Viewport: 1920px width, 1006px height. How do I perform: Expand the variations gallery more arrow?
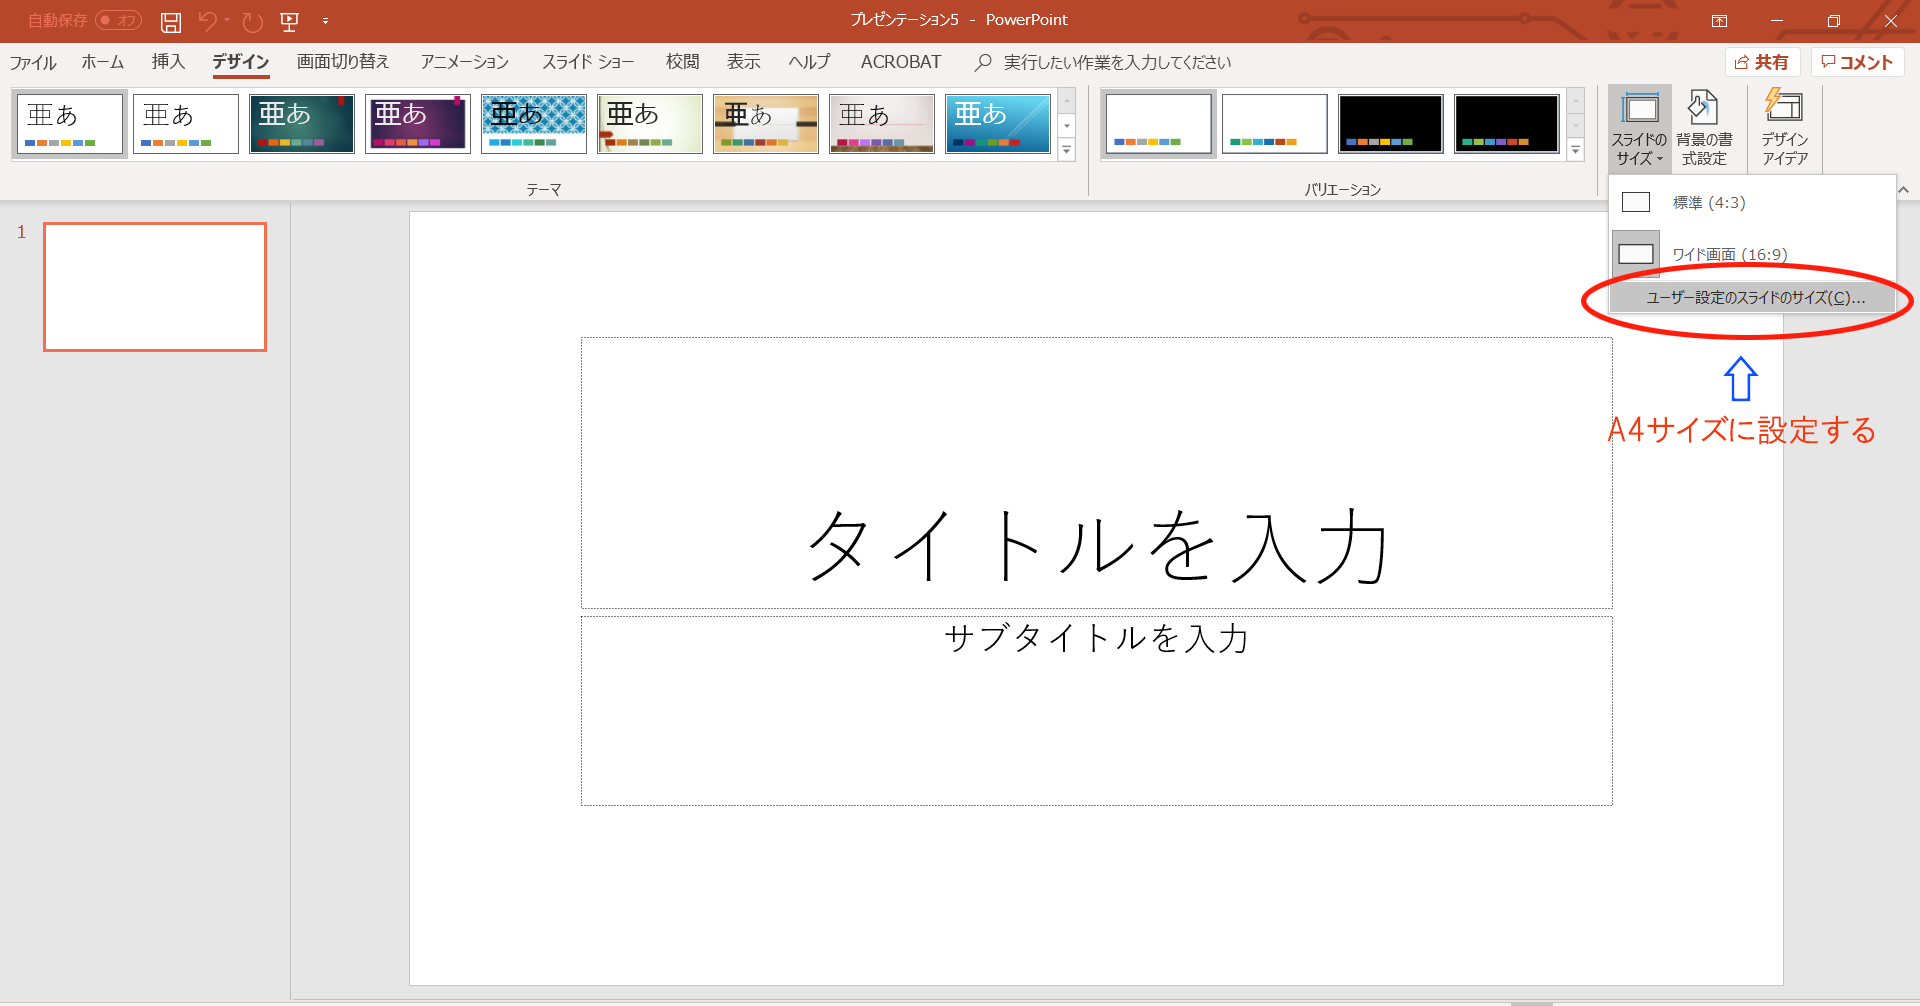pos(1575,150)
